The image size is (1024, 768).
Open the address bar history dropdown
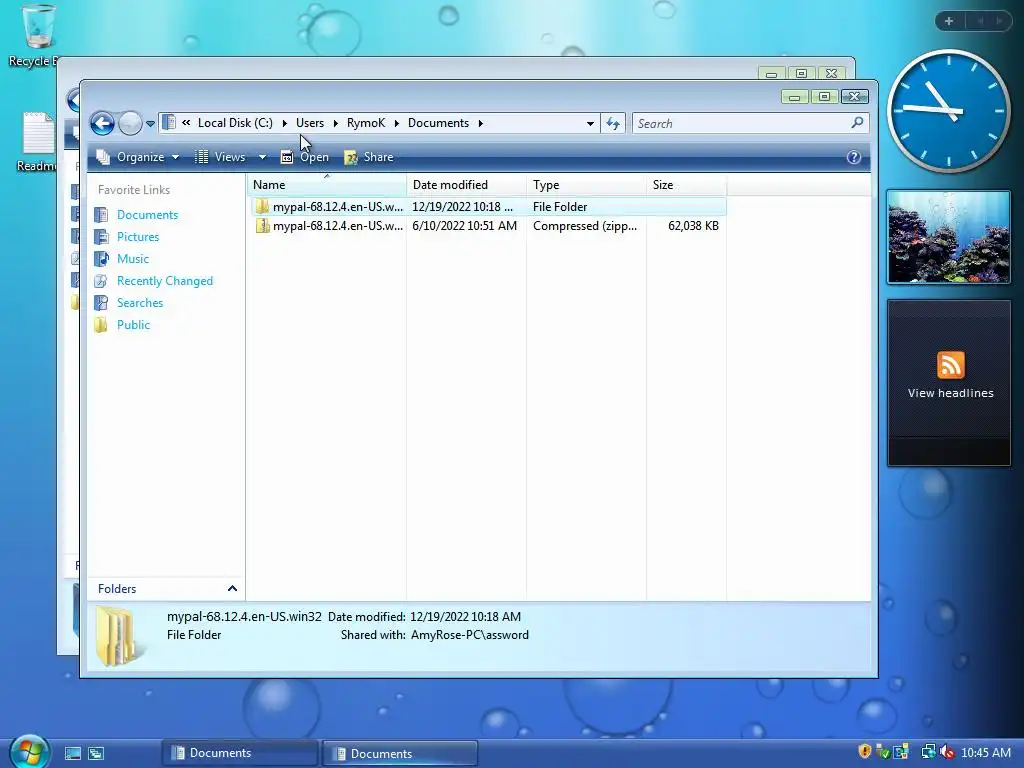[590, 123]
